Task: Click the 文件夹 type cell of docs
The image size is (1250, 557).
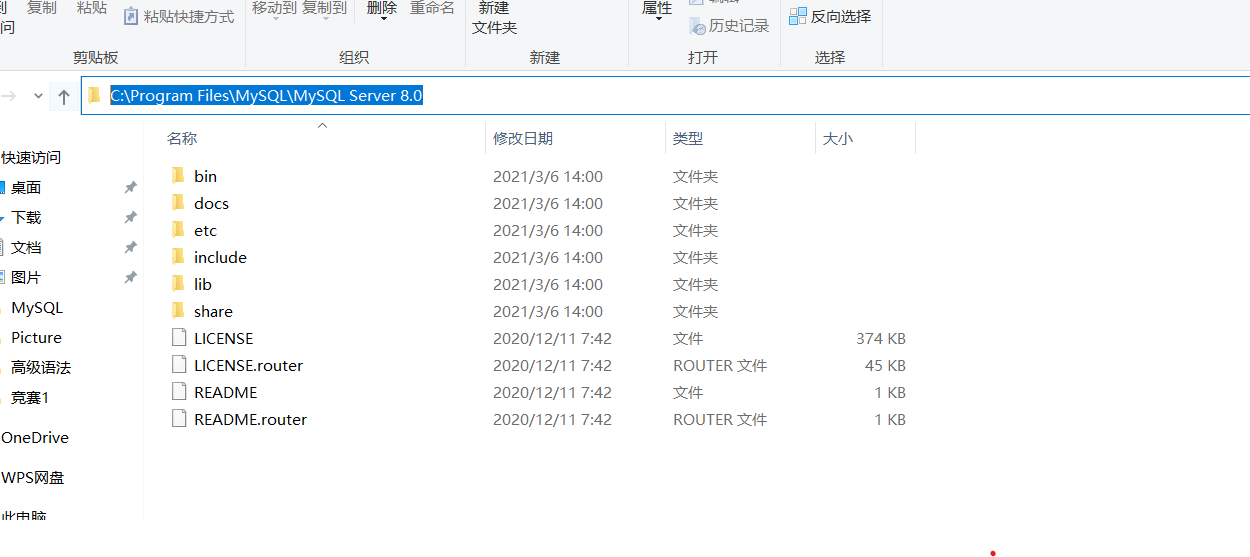Action: click(695, 204)
